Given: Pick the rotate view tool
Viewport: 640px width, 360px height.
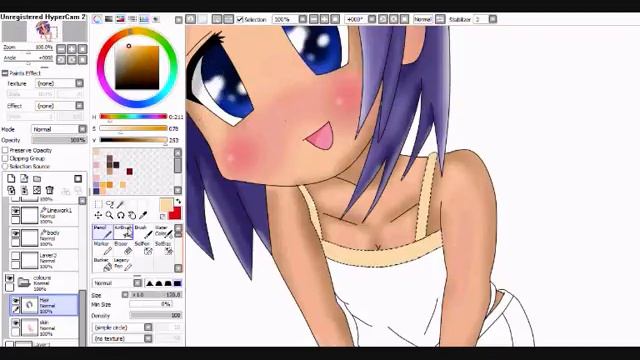Looking at the screenshot, I should click(120, 215).
